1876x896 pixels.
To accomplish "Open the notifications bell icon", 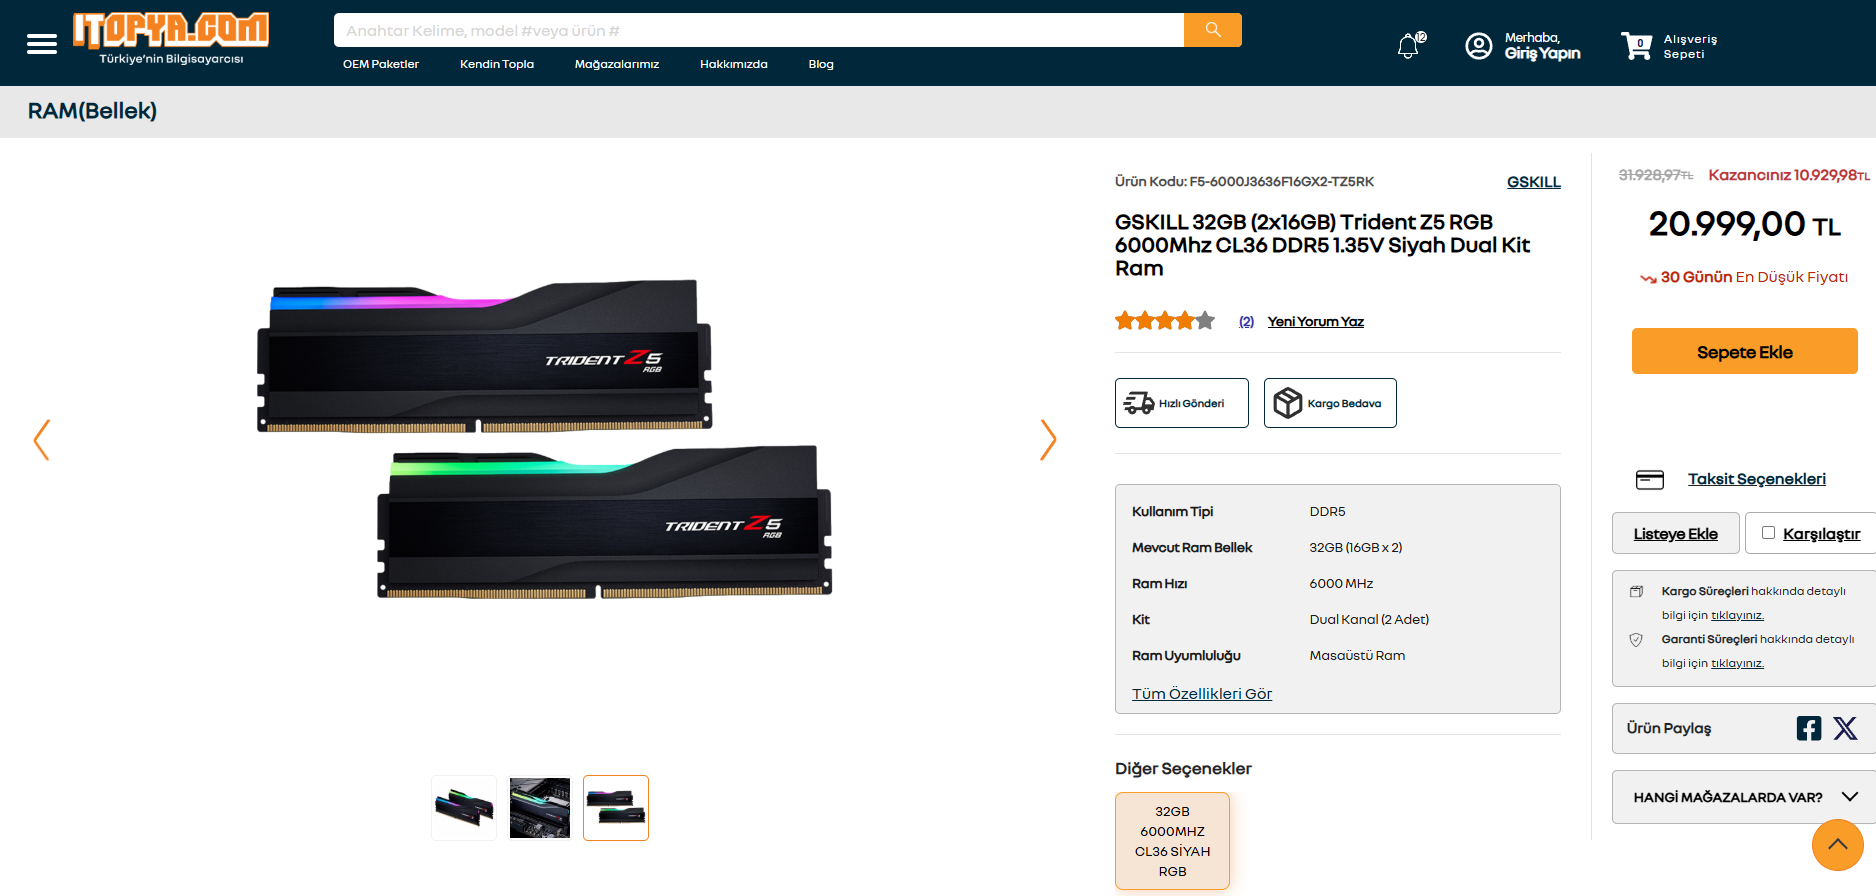I will [x=1409, y=46].
